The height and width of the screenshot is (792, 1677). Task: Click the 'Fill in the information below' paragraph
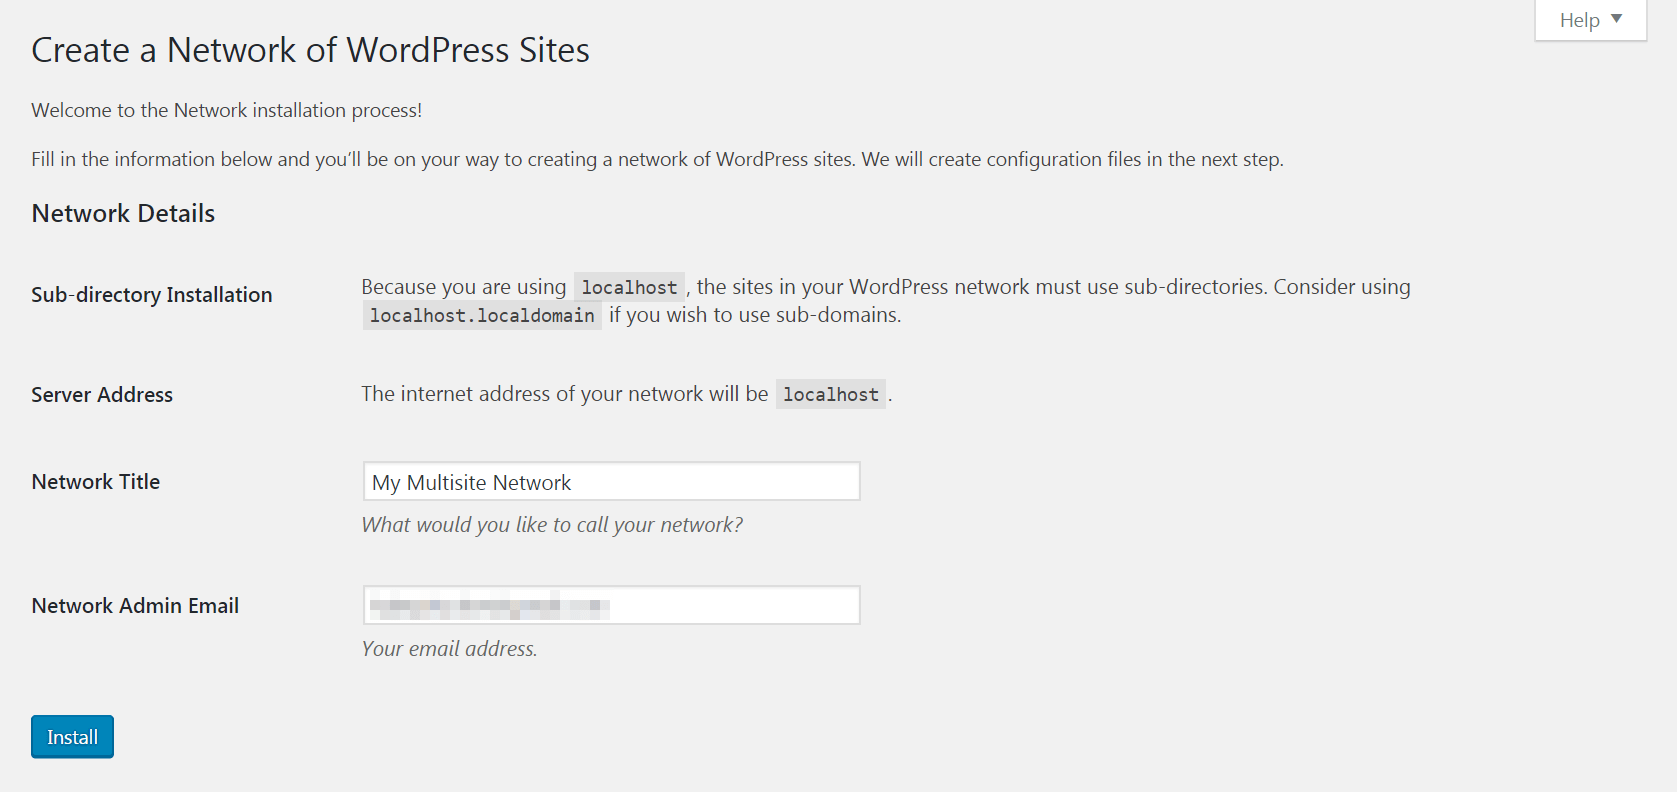[657, 160]
